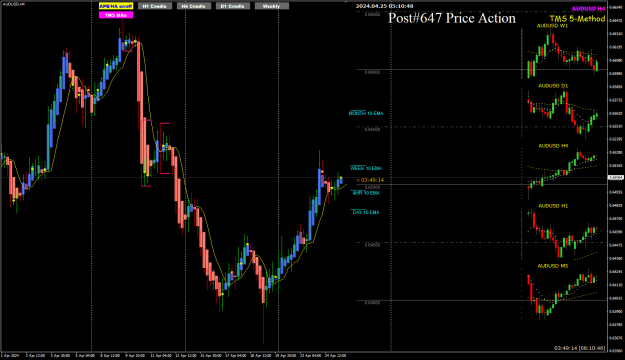Switch to H1 Candle view
Image resolution: width=625 pixels, height=360 pixels.
(x=155, y=6)
